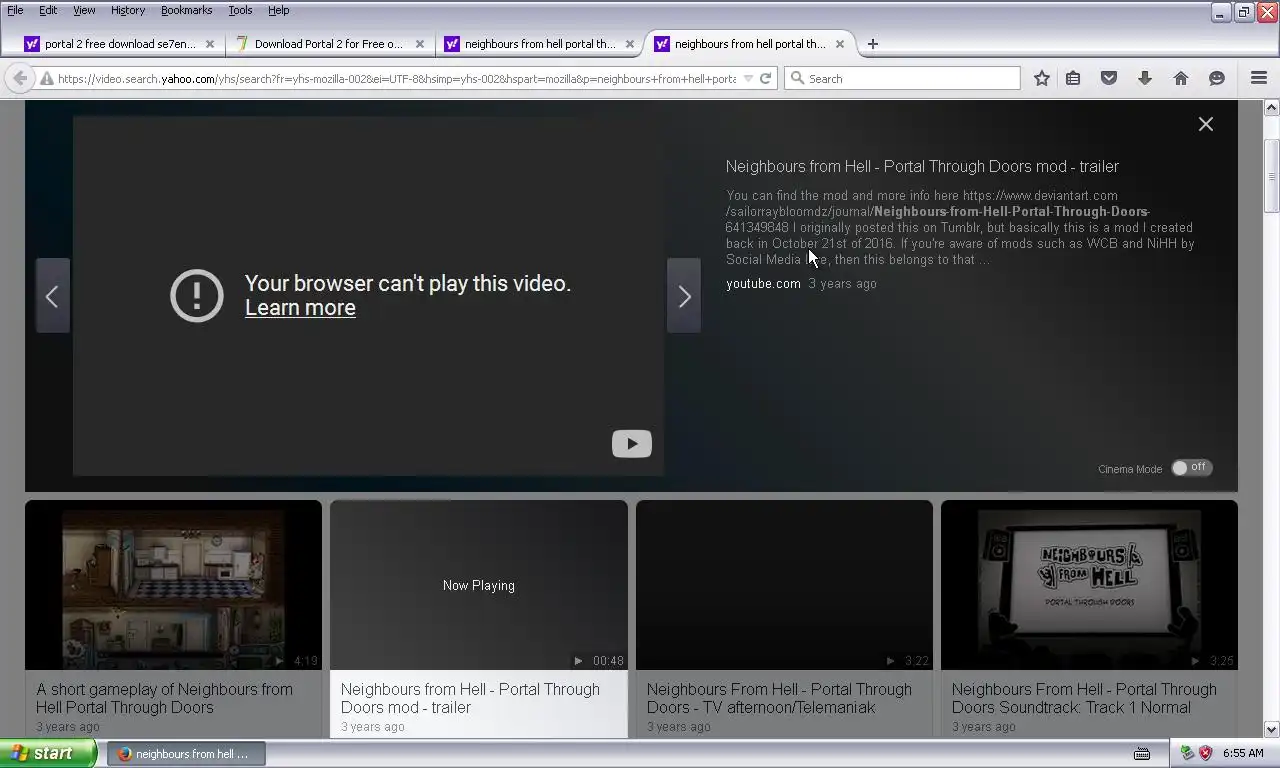Click the play icon on the 3:22 video
This screenshot has width=1280, height=768.
point(890,661)
